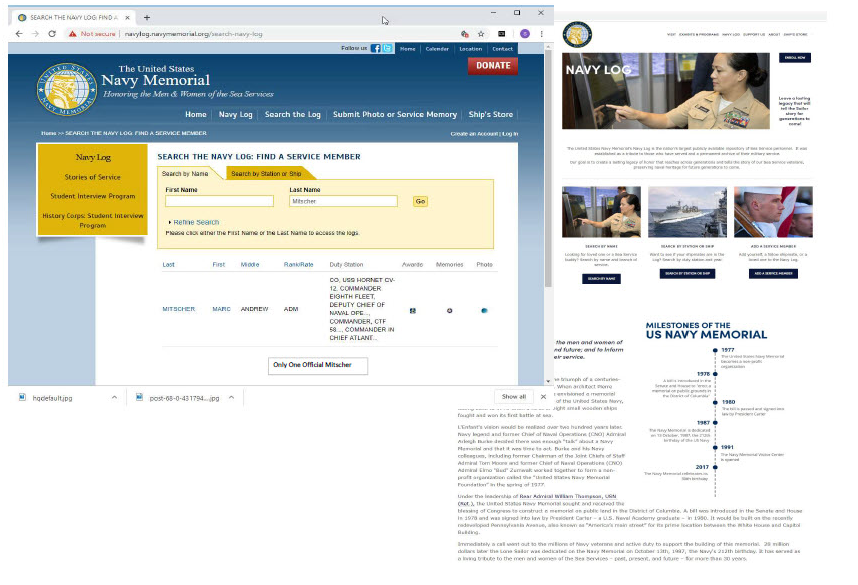Open the MITSCHER last name link

[x=179, y=309]
